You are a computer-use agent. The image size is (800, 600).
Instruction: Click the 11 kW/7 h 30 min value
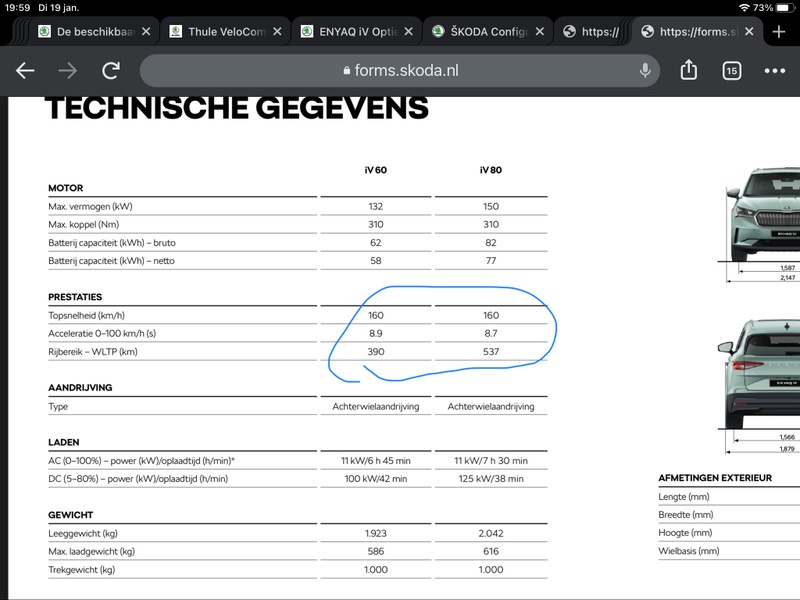pyautogui.click(x=491, y=461)
